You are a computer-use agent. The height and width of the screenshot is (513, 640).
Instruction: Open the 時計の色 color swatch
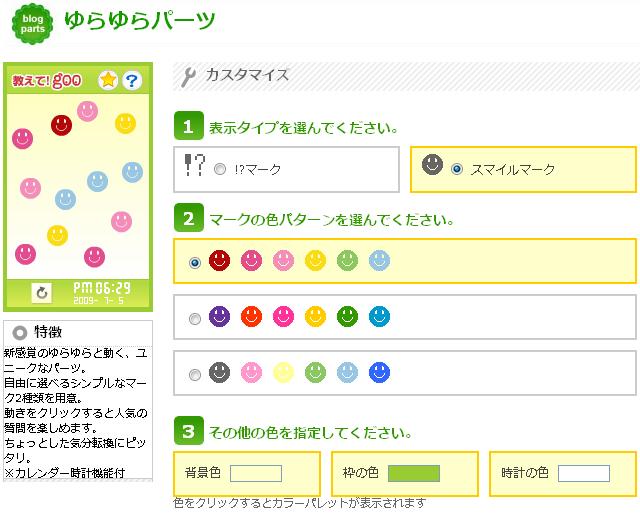(x=583, y=473)
